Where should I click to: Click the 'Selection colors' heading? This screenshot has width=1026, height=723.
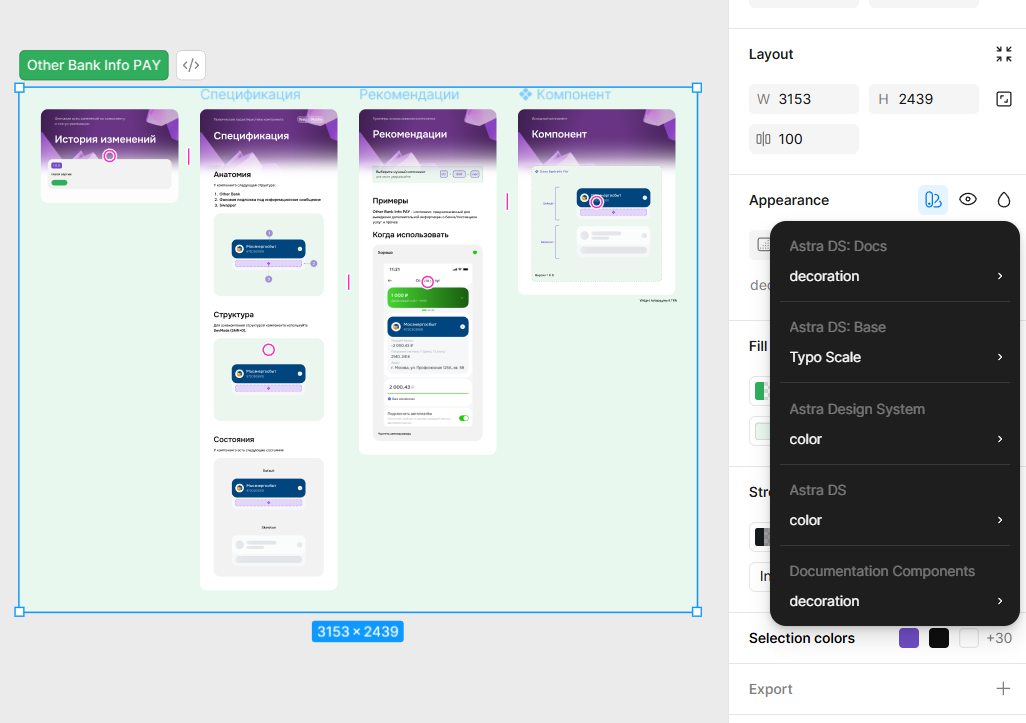(802, 638)
